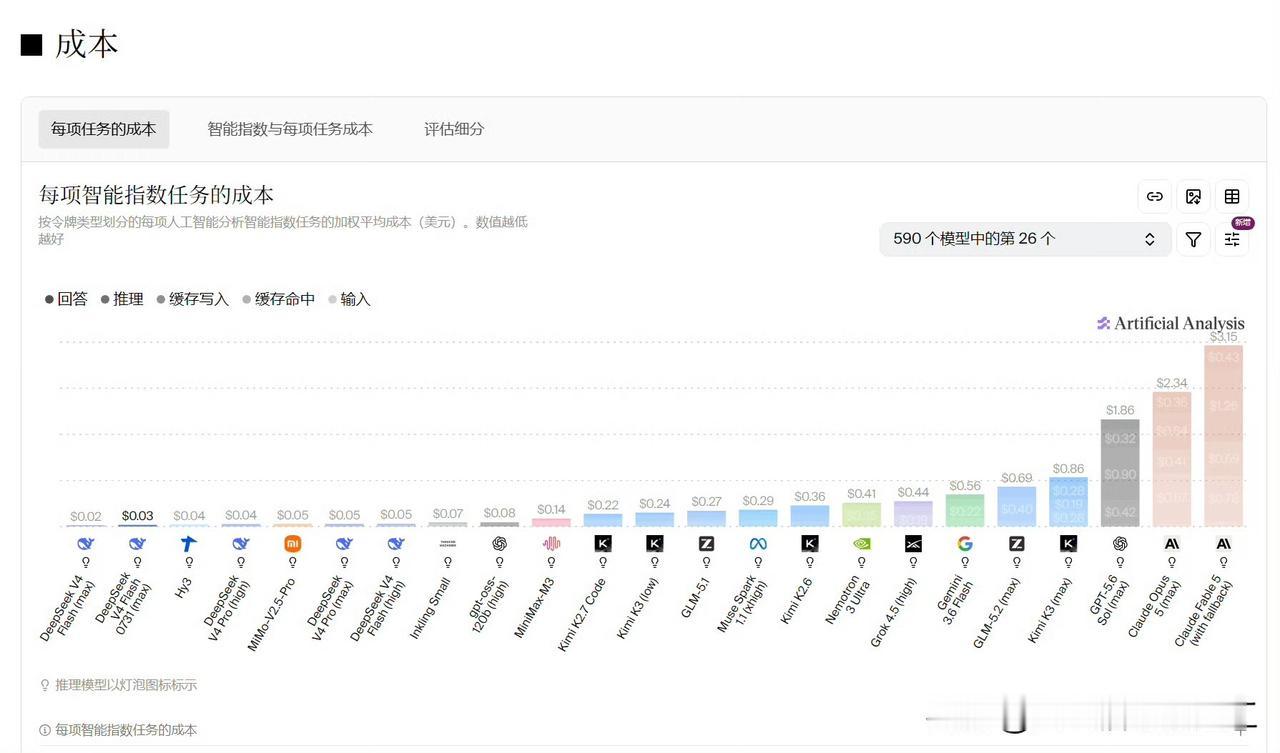
Task: Switch to the 智能指数与每项任务成本 tab
Action: pyautogui.click(x=290, y=129)
